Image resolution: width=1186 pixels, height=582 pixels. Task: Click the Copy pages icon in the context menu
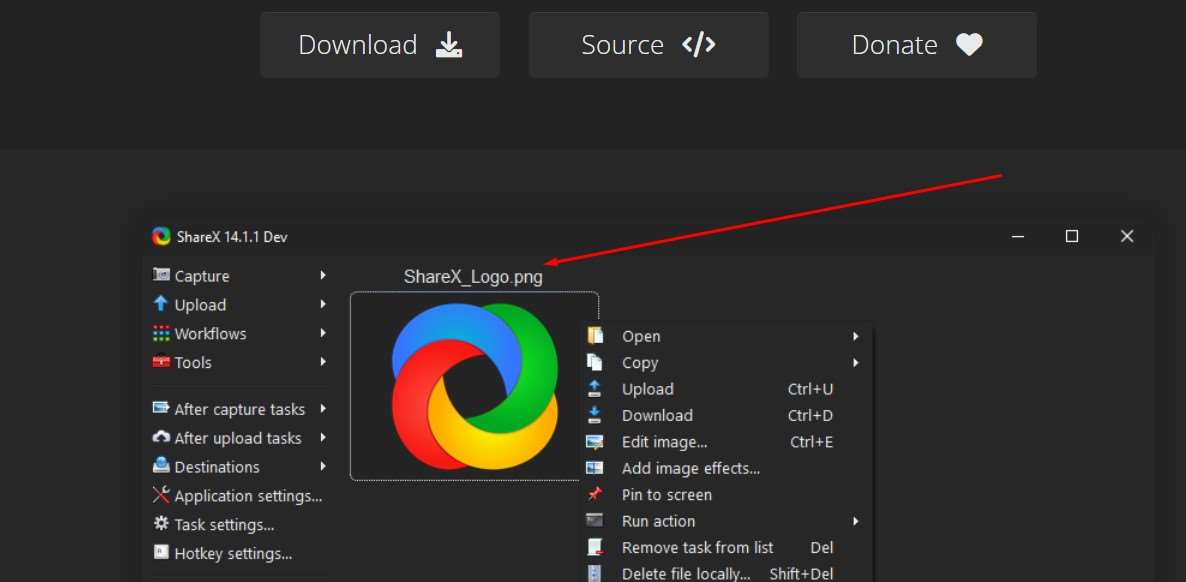[595, 362]
